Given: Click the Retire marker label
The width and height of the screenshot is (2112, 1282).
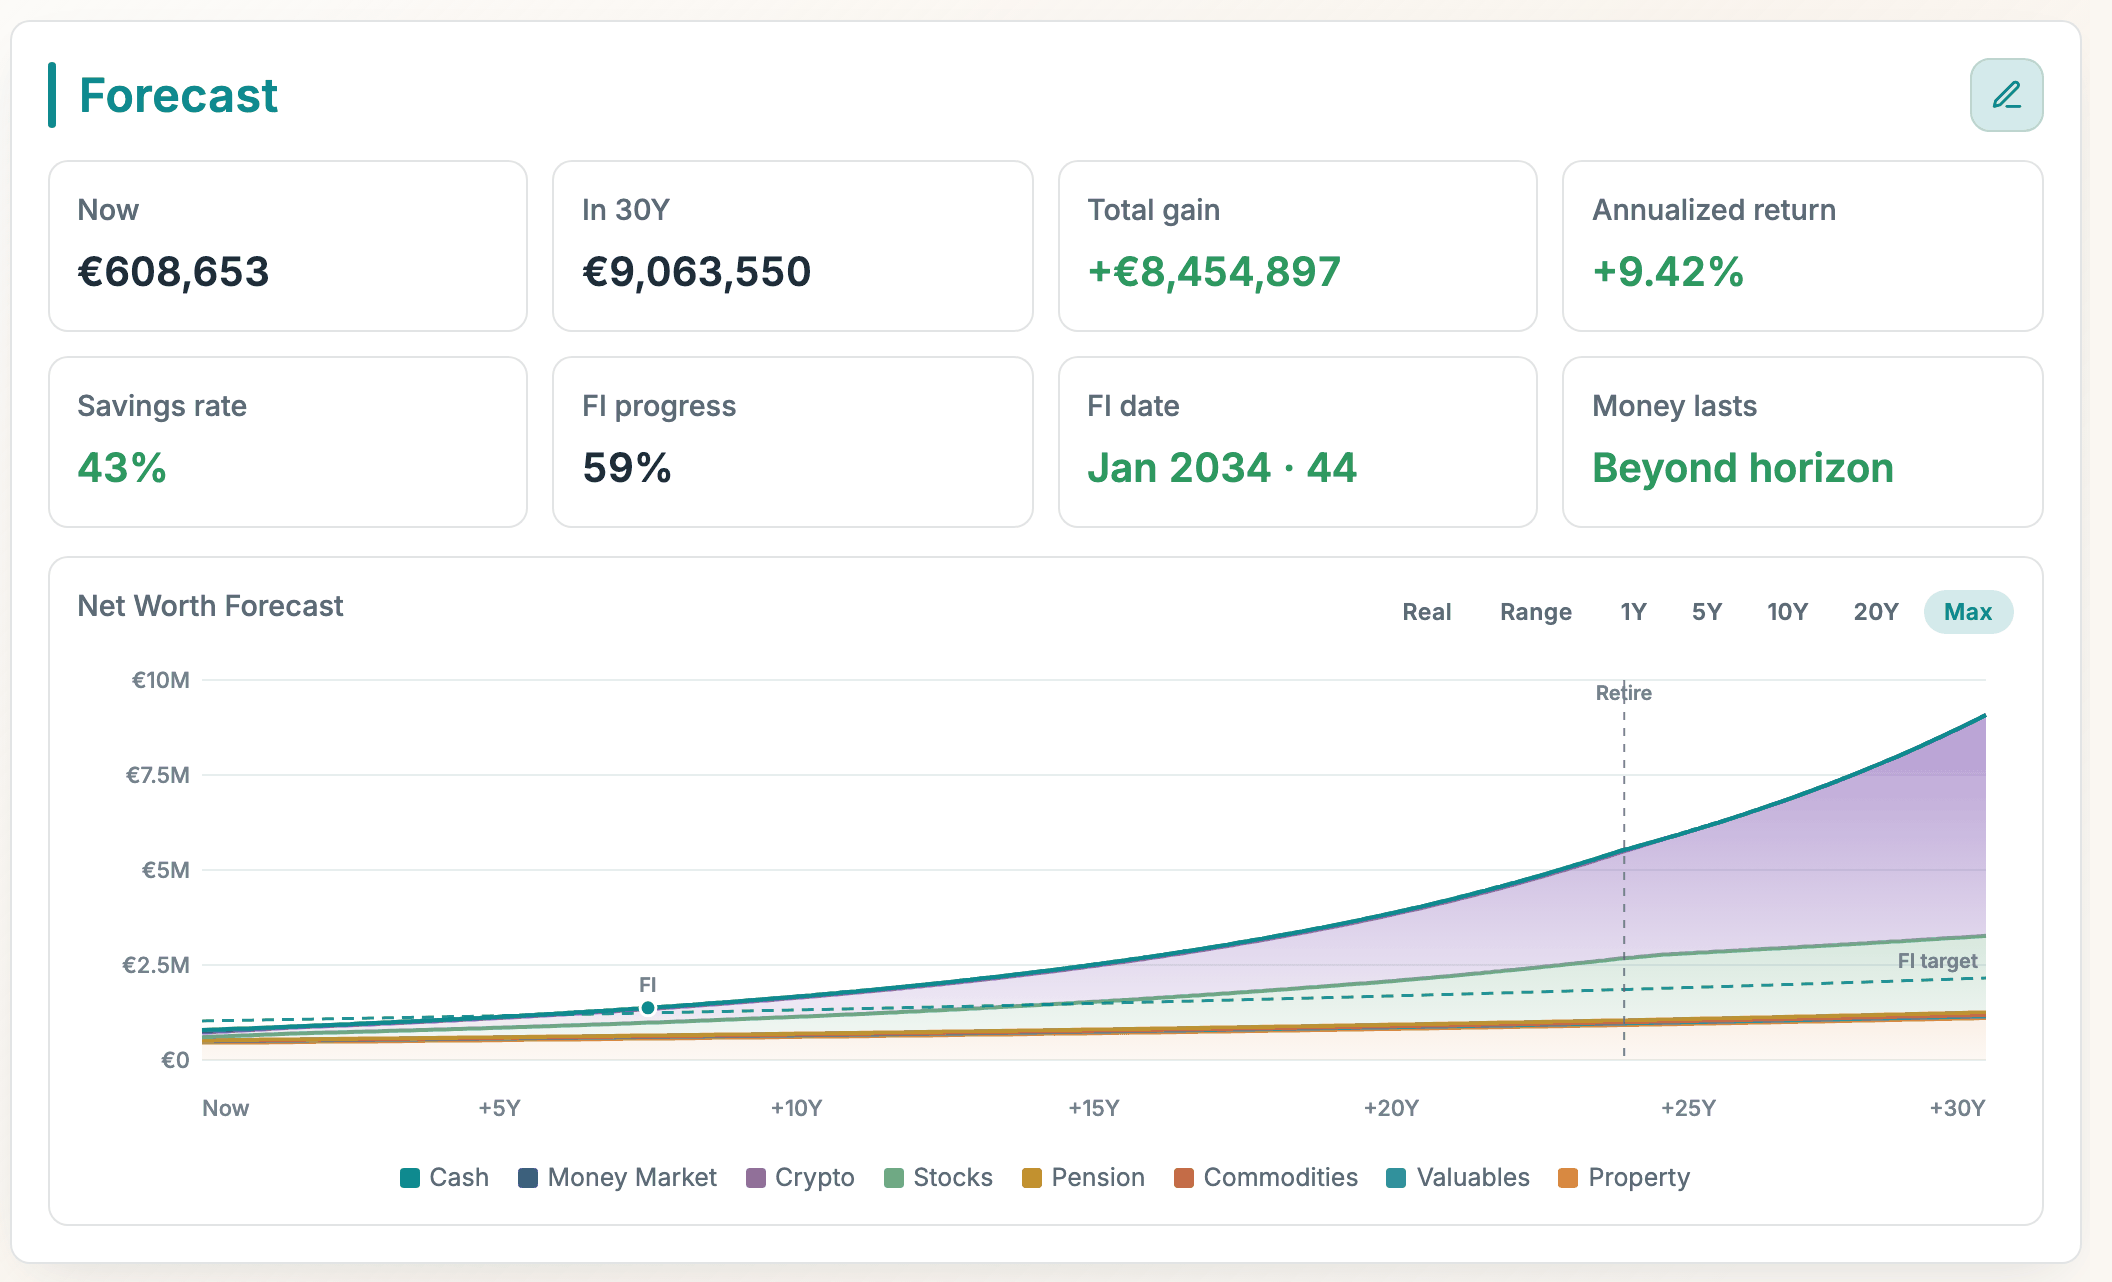Looking at the screenshot, I should pos(1624,693).
